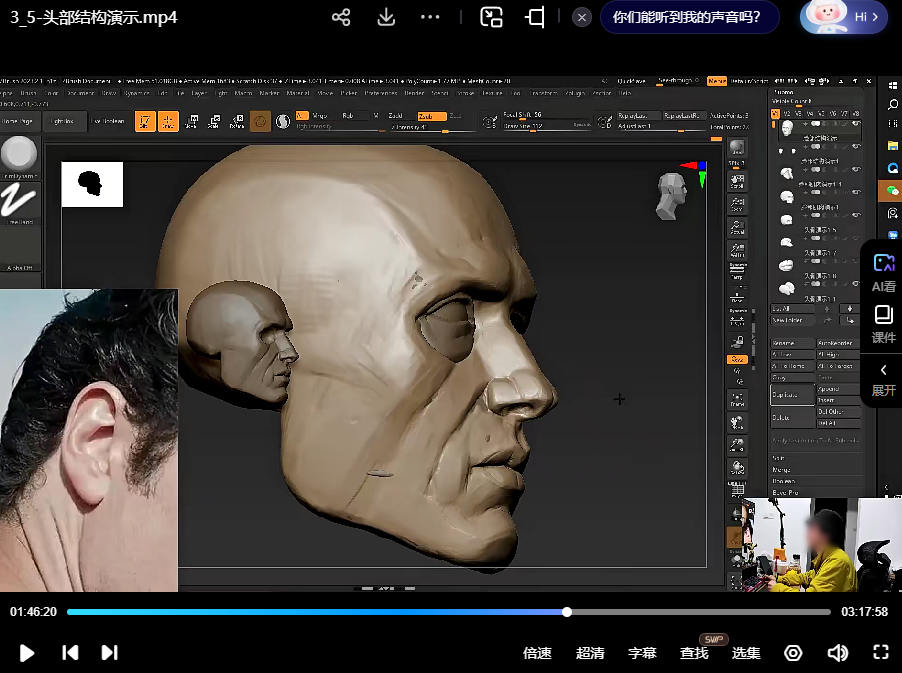Screen dimensions: 902x673
Task: Mute the video with the speaker icon
Action: point(837,653)
